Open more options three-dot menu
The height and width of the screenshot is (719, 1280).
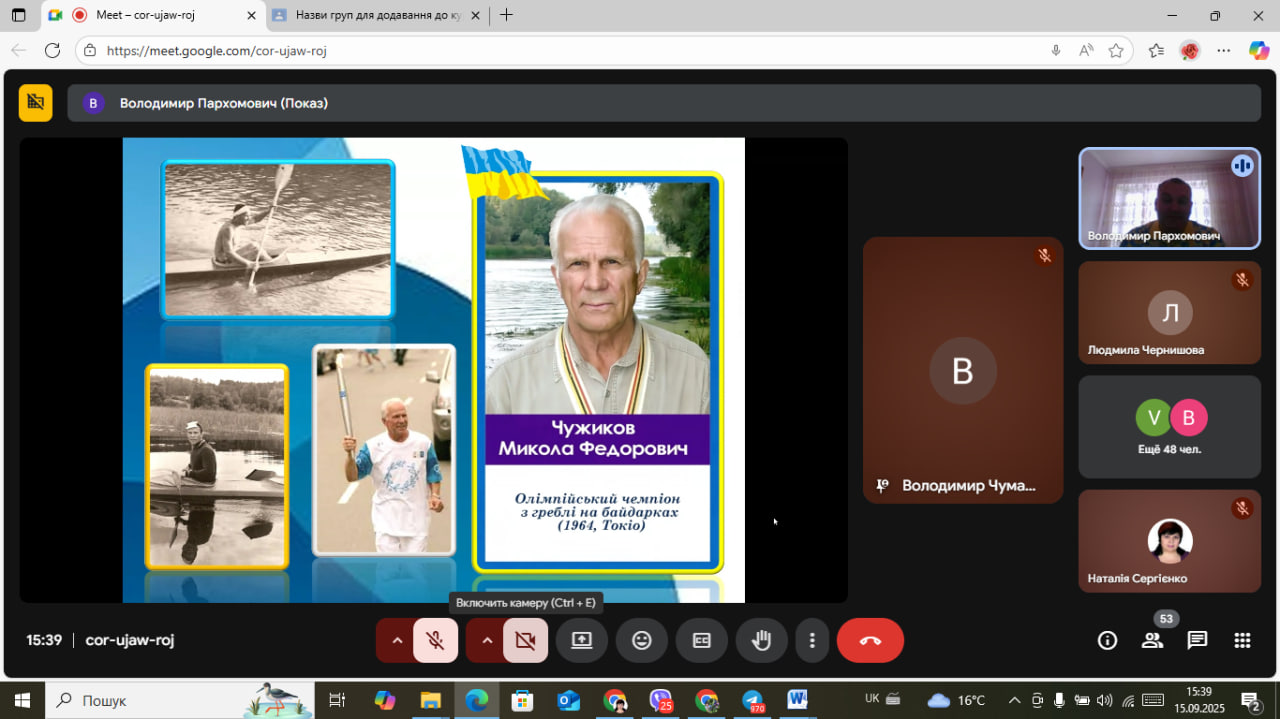[812, 641]
